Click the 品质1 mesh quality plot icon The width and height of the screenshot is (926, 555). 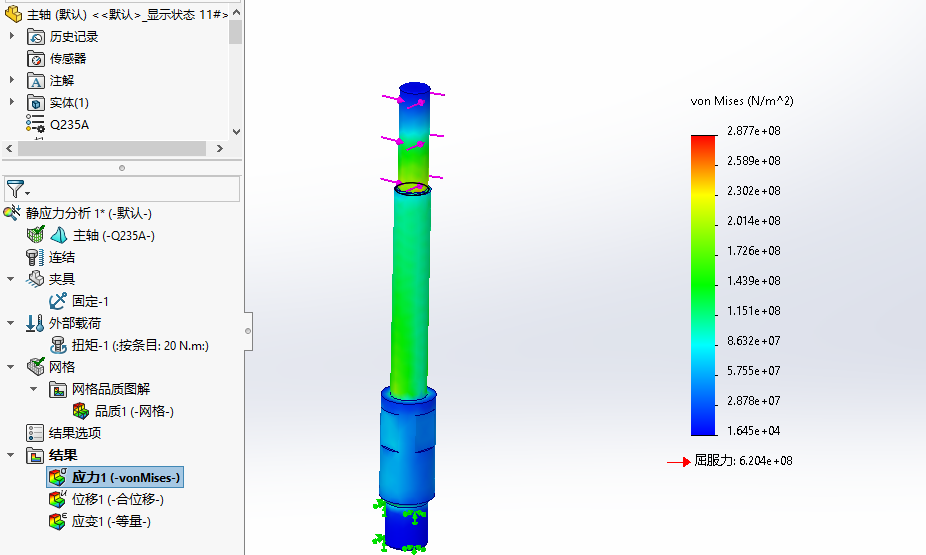81,411
